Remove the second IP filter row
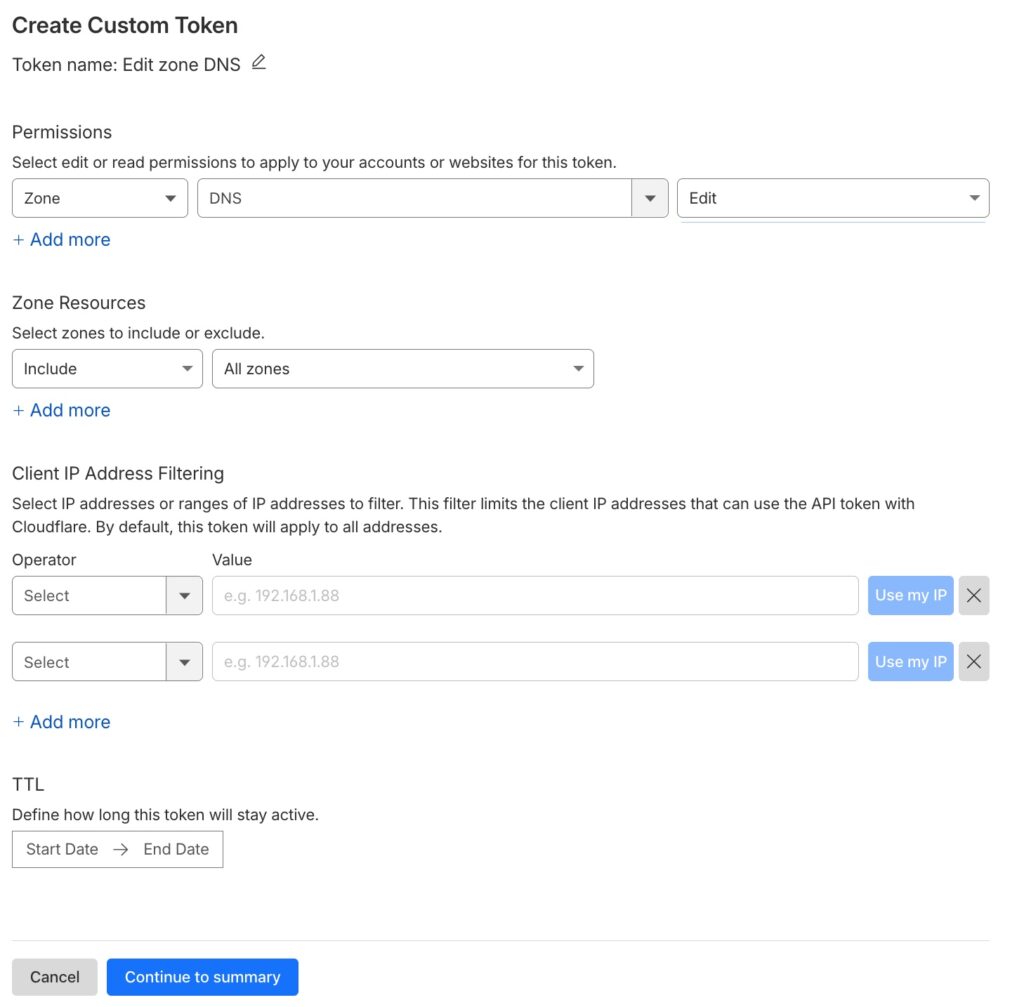 tap(973, 662)
